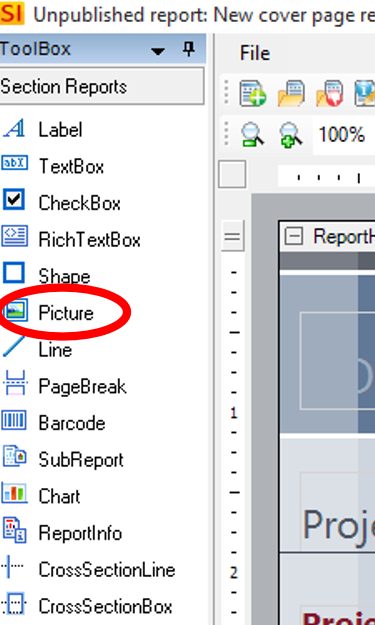Viewport: 375px width, 625px height.
Task: Click the zoom out magnifier icon
Action: 252,135
